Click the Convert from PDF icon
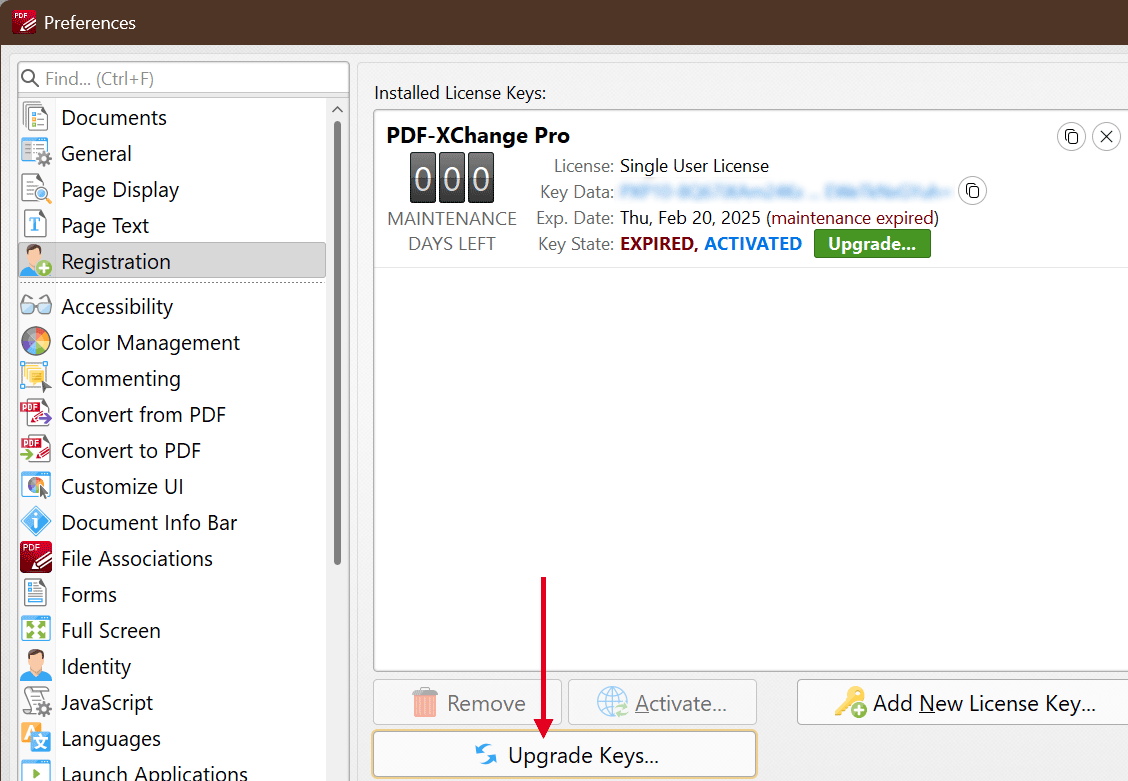The height and width of the screenshot is (781, 1128). pyautogui.click(x=35, y=414)
